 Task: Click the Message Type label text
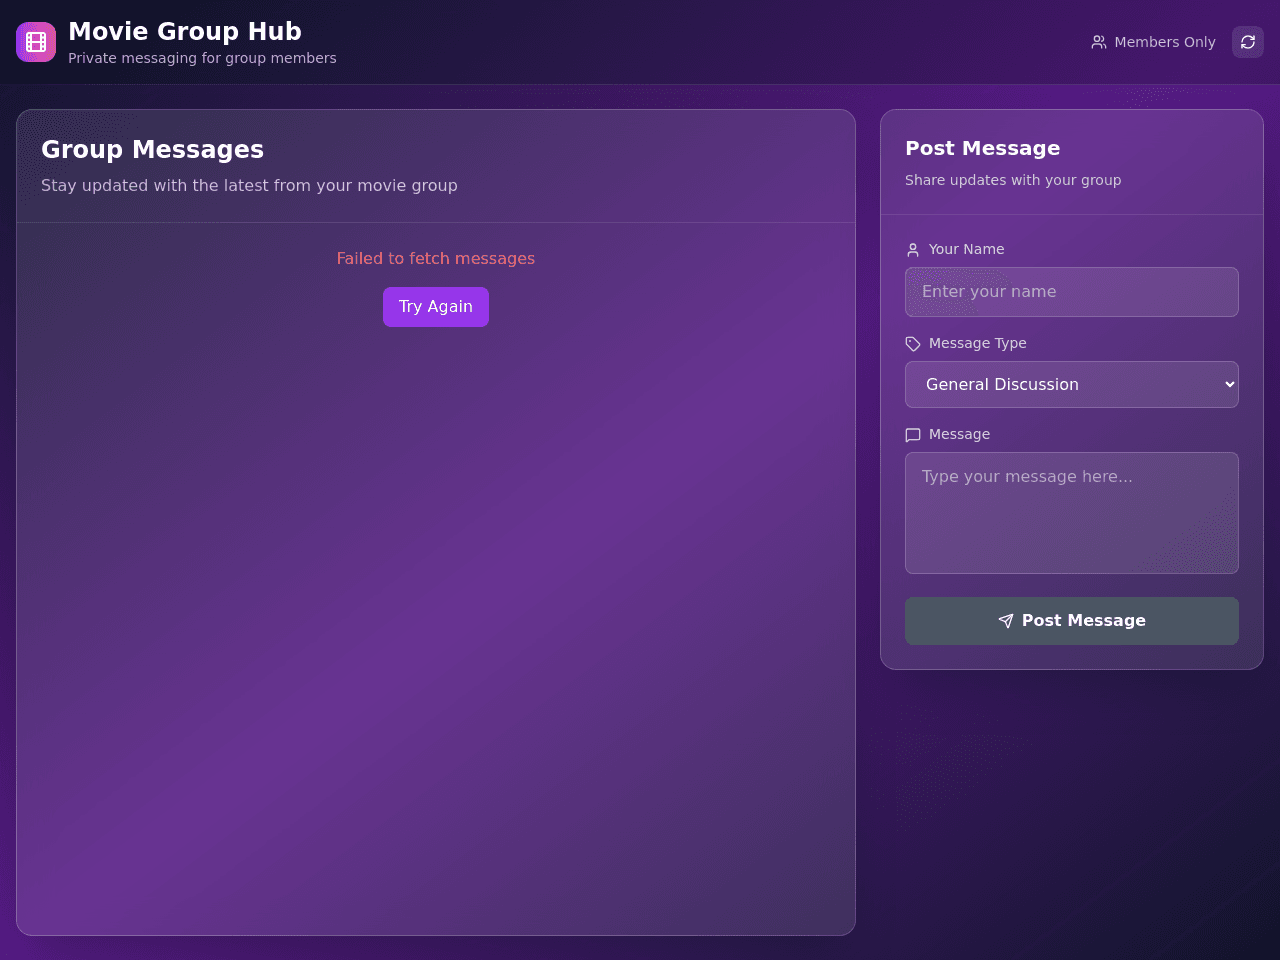tap(978, 343)
